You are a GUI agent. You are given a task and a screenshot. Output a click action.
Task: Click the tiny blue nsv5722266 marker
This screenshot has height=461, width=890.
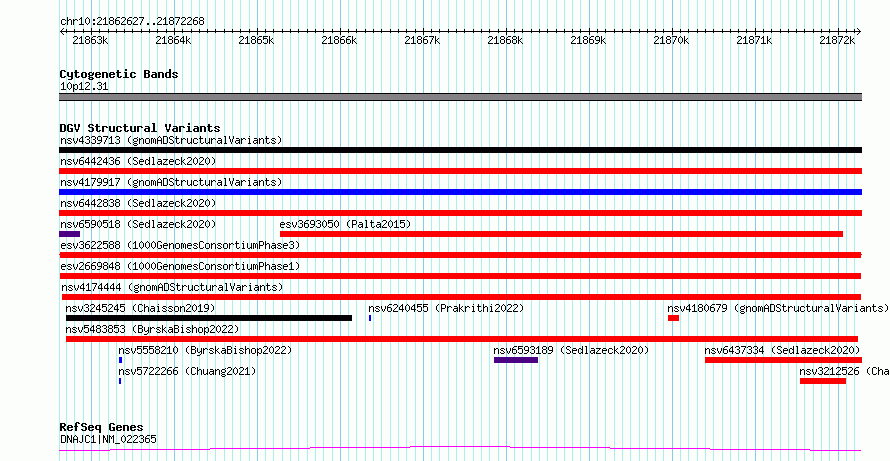[120, 381]
